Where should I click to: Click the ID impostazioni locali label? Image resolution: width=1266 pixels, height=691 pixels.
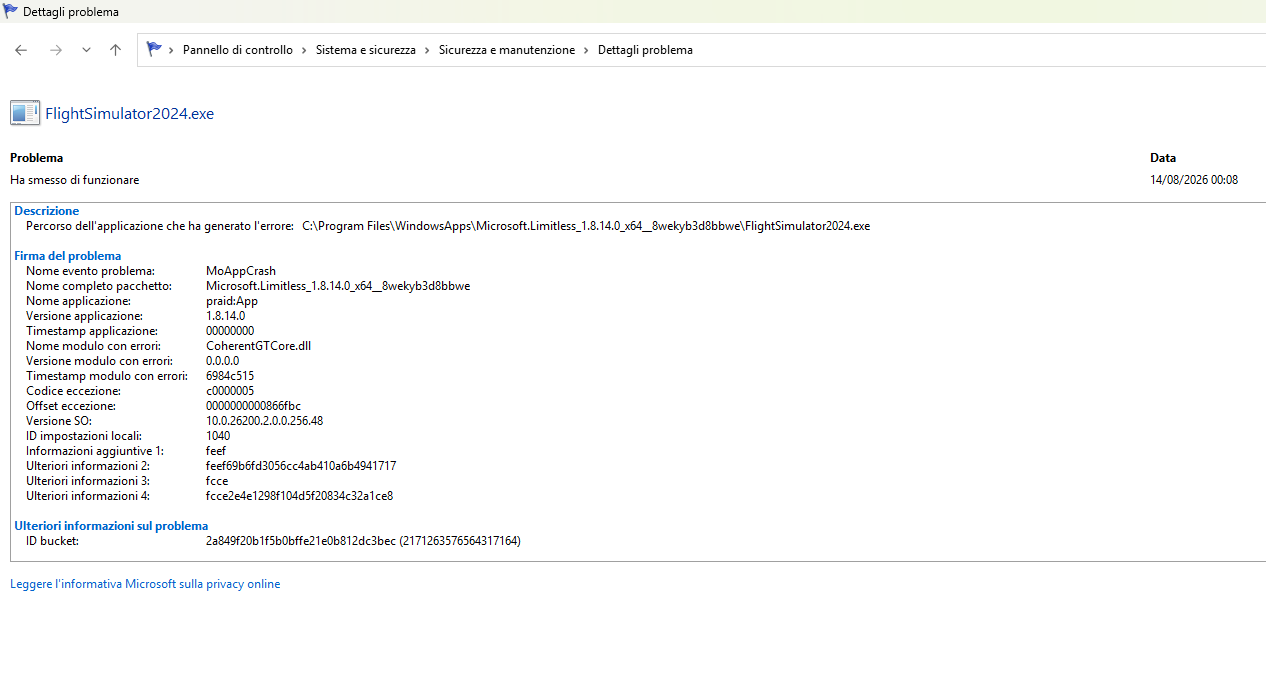click(x=84, y=436)
